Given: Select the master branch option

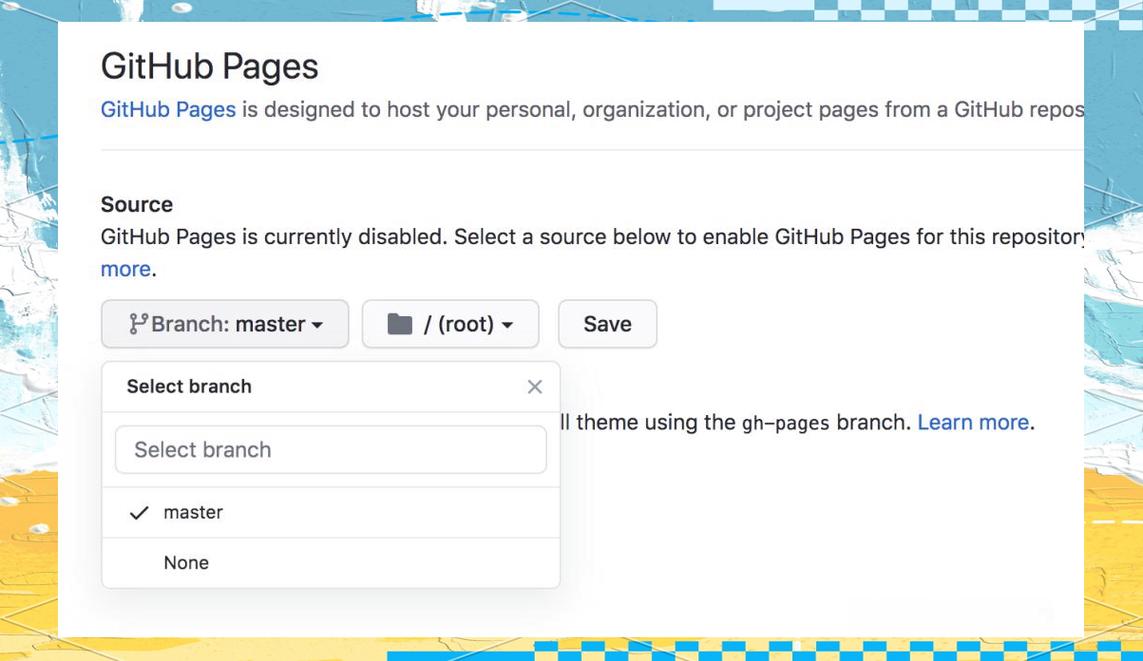Looking at the screenshot, I should [x=331, y=512].
